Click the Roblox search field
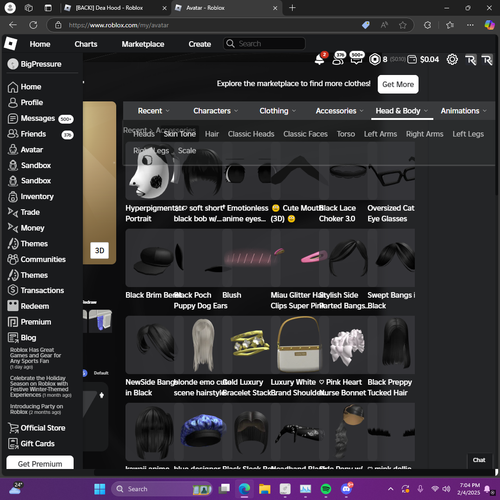Viewport: 500px width, 500px height. pos(264,44)
